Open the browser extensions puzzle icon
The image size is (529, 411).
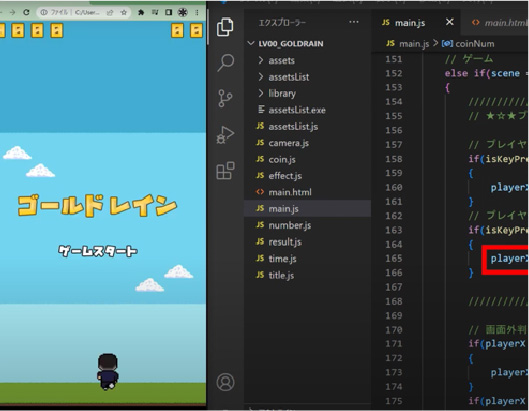click(141, 12)
